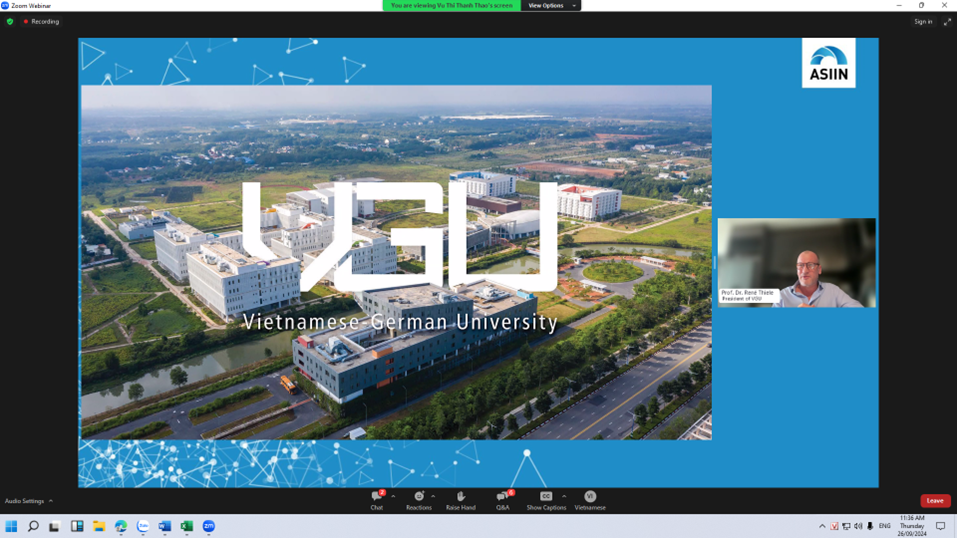Enter full screen mode icon
Image resolution: width=957 pixels, height=538 pixels.
[x=947, y=22]
